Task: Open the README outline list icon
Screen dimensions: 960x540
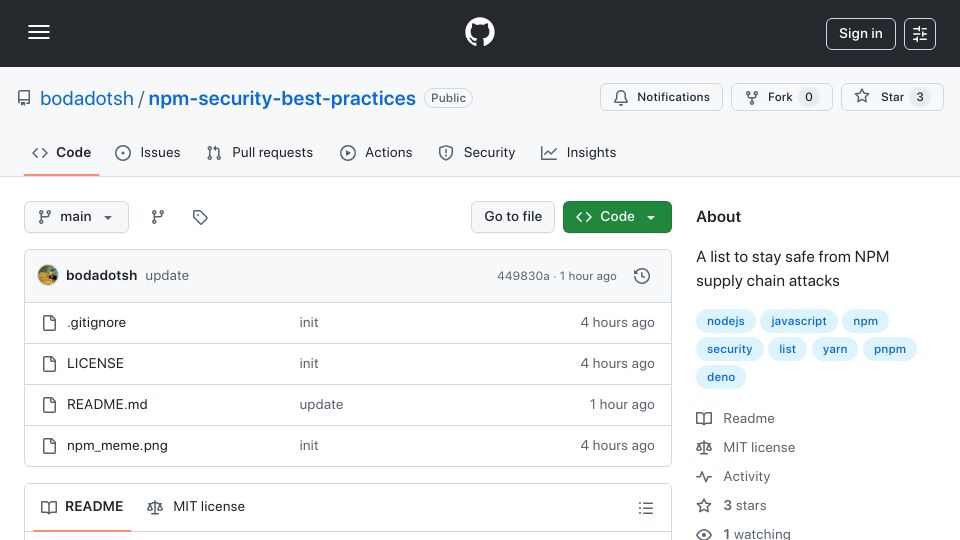Action: (x=645, y=508)
